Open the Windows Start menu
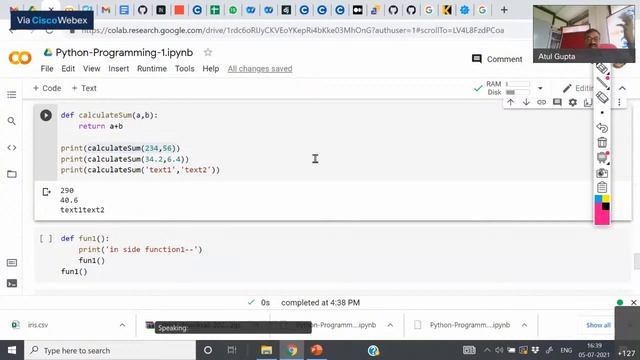Screen dimensions: 640x360 [12, 350]
